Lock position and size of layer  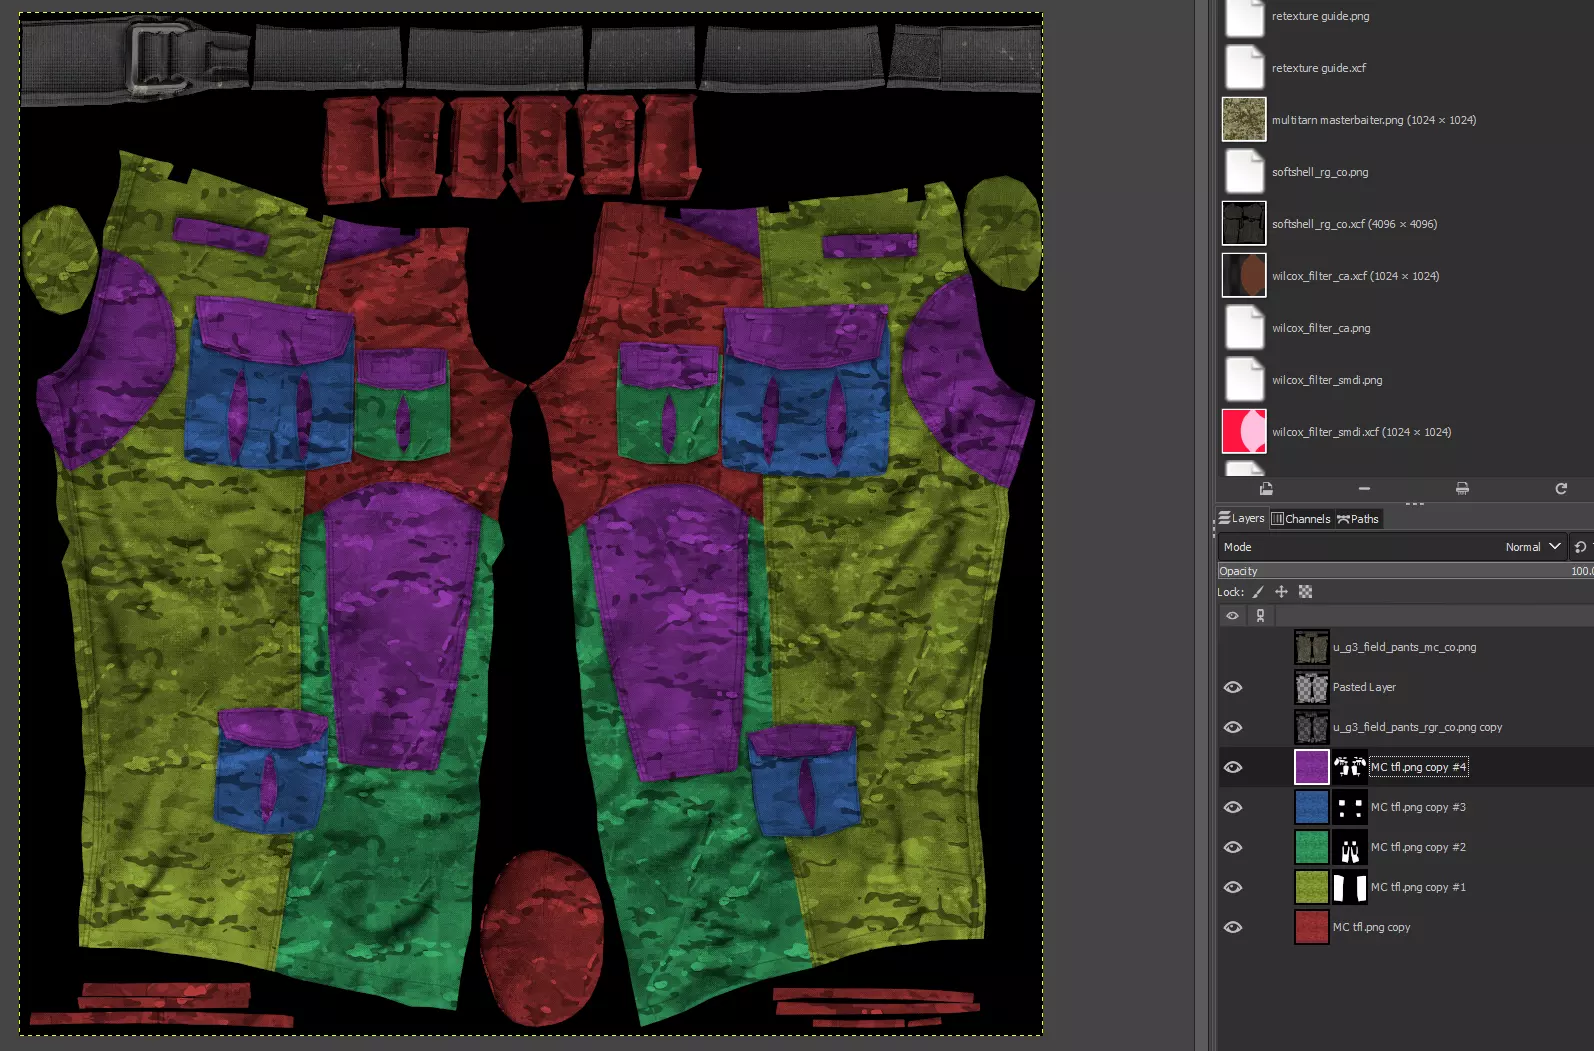tap(1281, 592)
